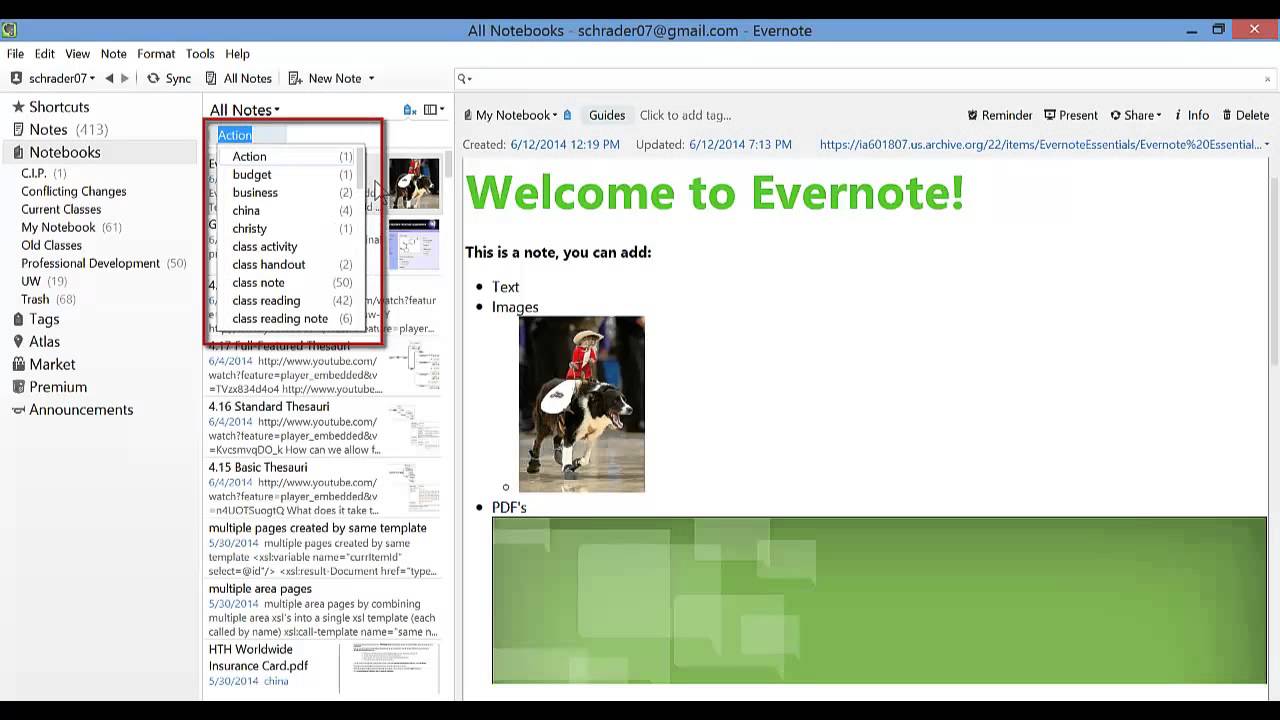Select the 'Action' tag in the list

286,156
